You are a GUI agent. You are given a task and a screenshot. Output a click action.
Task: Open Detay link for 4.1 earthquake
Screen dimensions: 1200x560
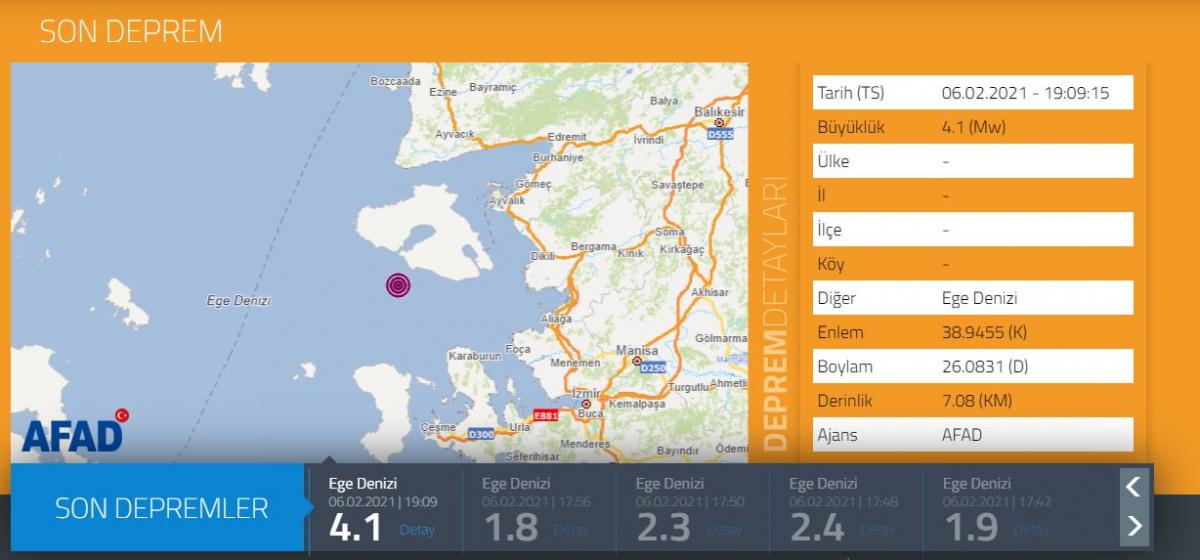point(417,529)
